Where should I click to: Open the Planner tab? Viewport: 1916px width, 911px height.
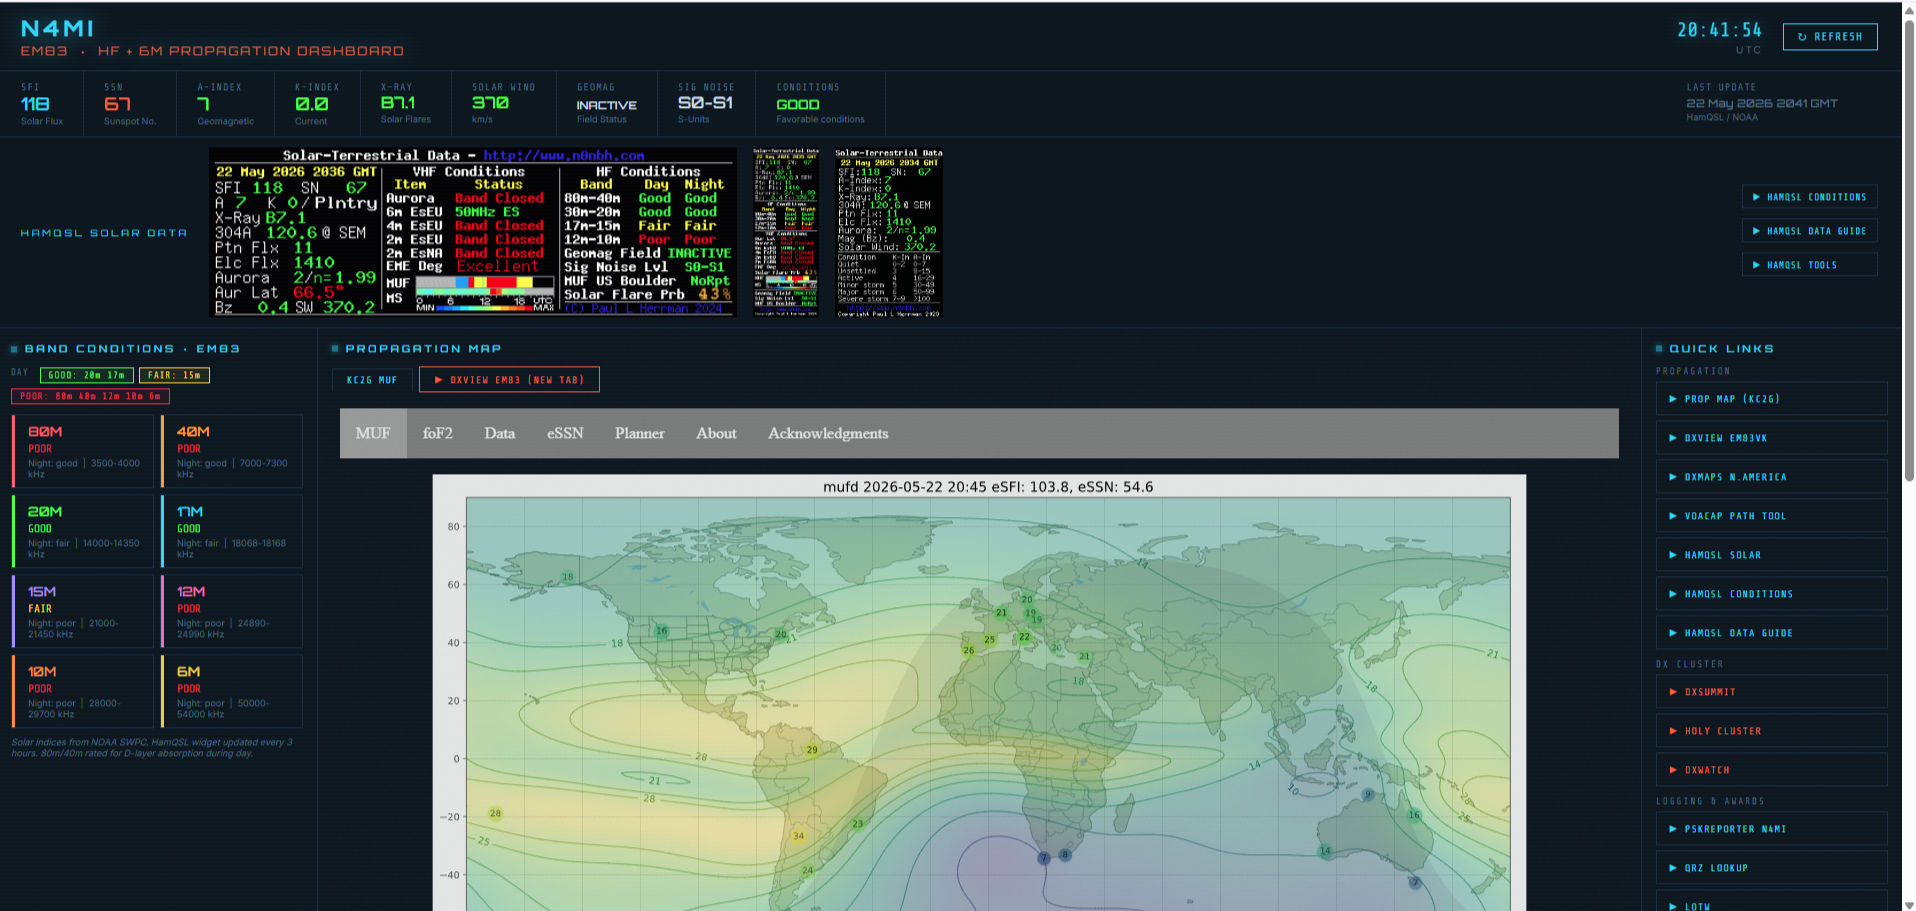coord(639,433)
